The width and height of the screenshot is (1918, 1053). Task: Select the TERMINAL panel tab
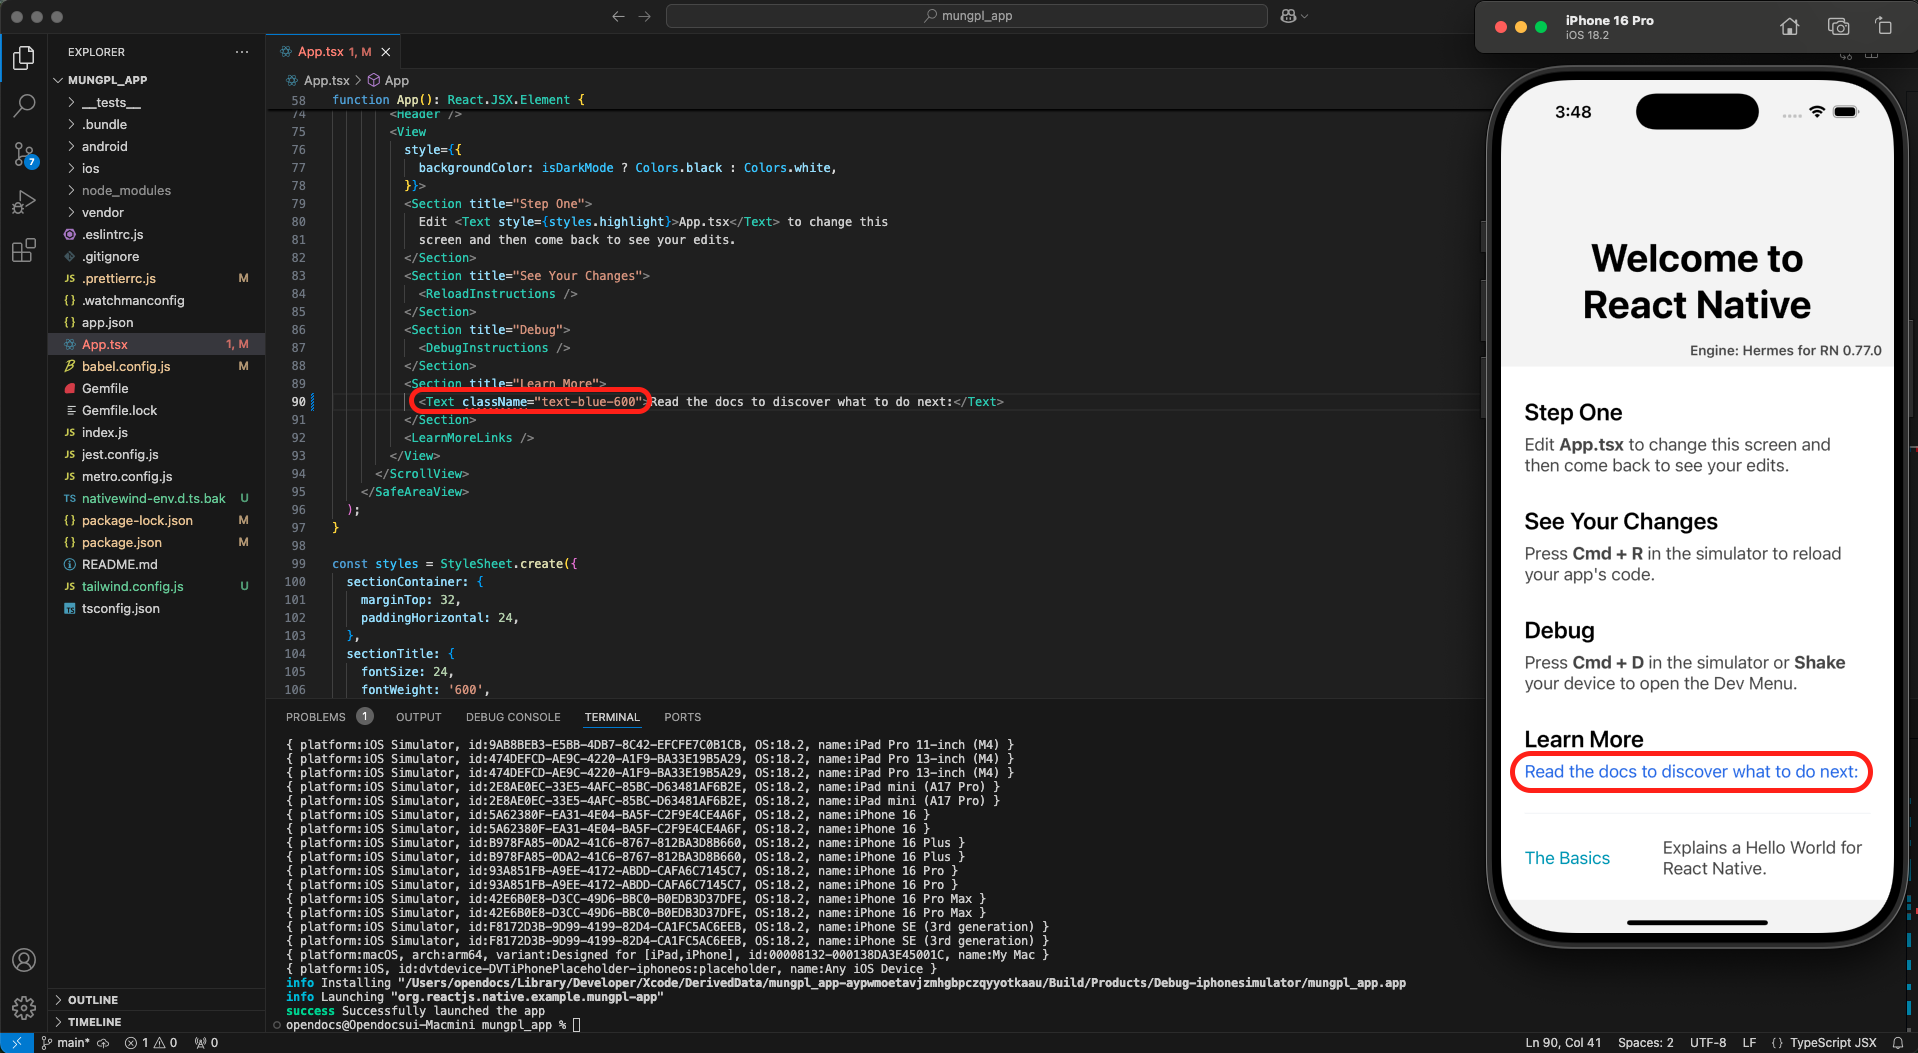(612, 717)
